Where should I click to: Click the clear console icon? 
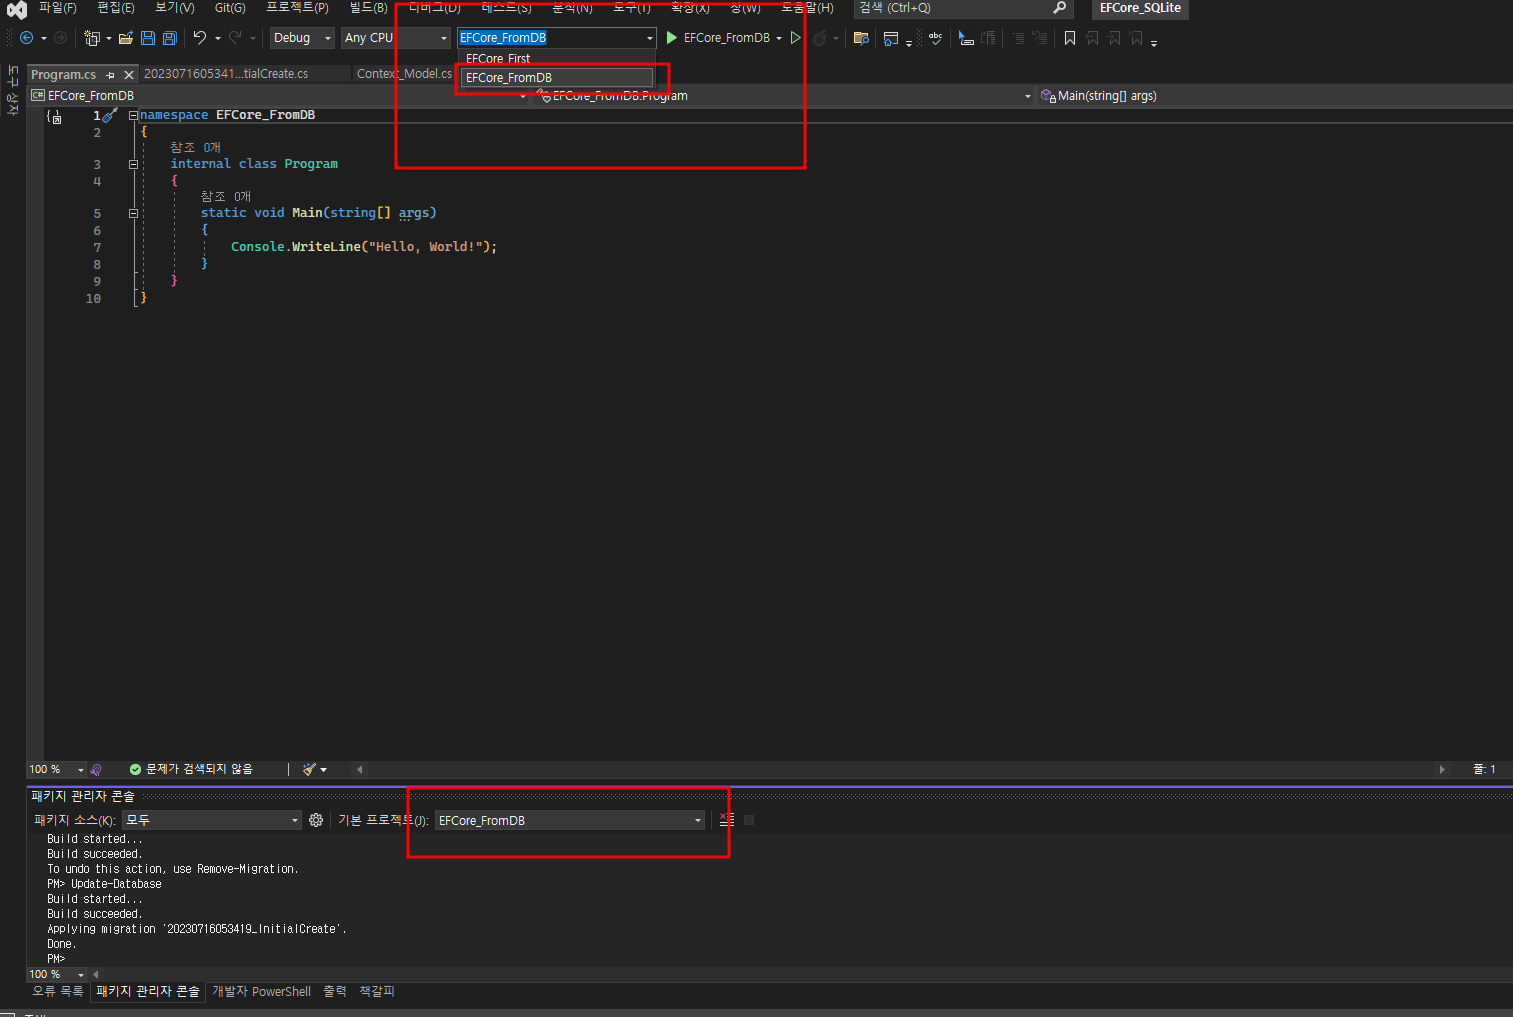[x=727, y=820]
